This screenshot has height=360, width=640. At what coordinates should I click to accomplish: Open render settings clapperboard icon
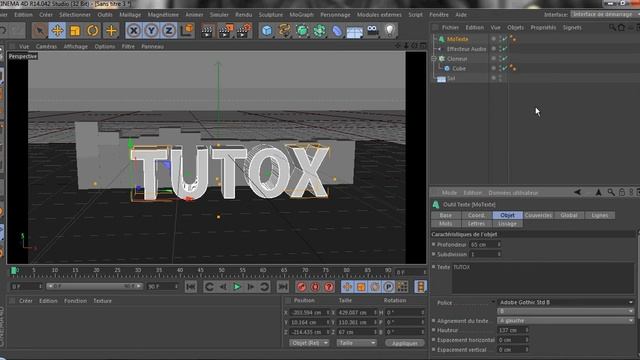pyautogui.click(x=244, y=31)
